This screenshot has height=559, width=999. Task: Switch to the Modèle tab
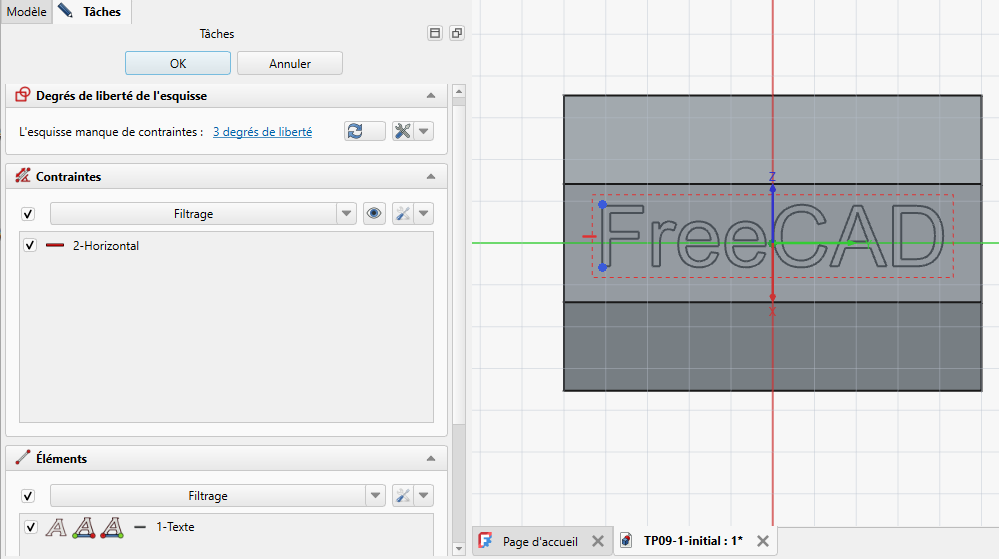tap(27, 11)
